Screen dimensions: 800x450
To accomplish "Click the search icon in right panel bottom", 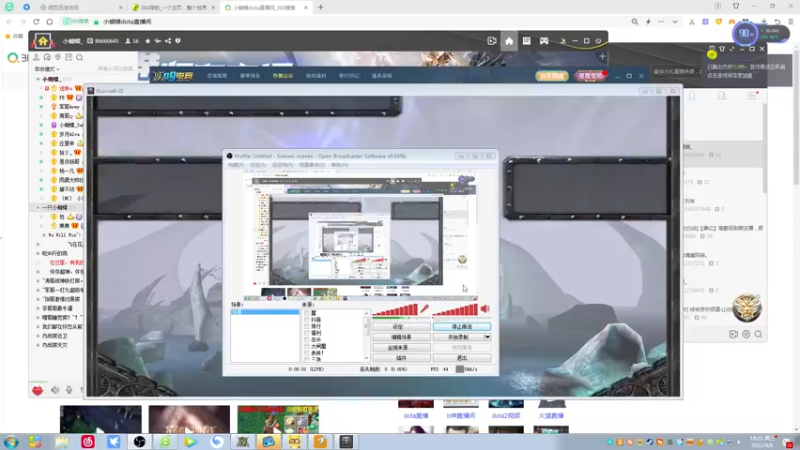I will [x=759, y=334].
